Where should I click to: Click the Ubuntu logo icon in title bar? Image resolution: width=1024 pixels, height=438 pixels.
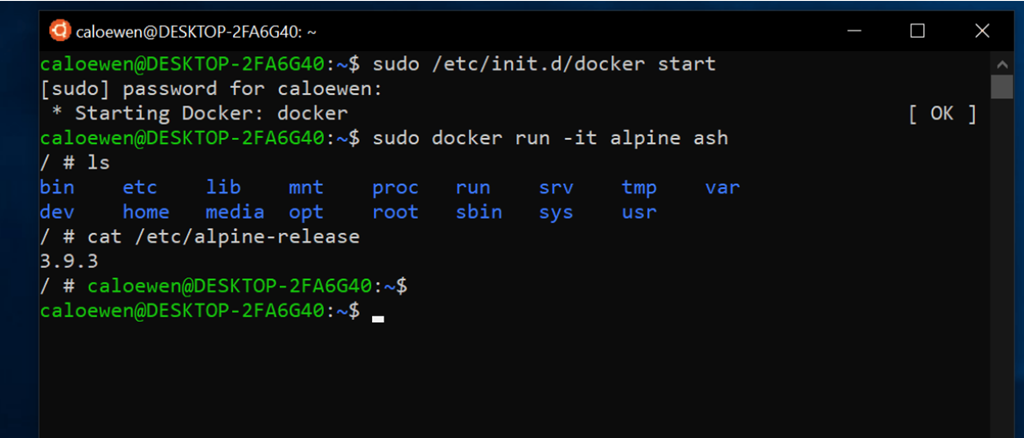[x=60, y=31]
